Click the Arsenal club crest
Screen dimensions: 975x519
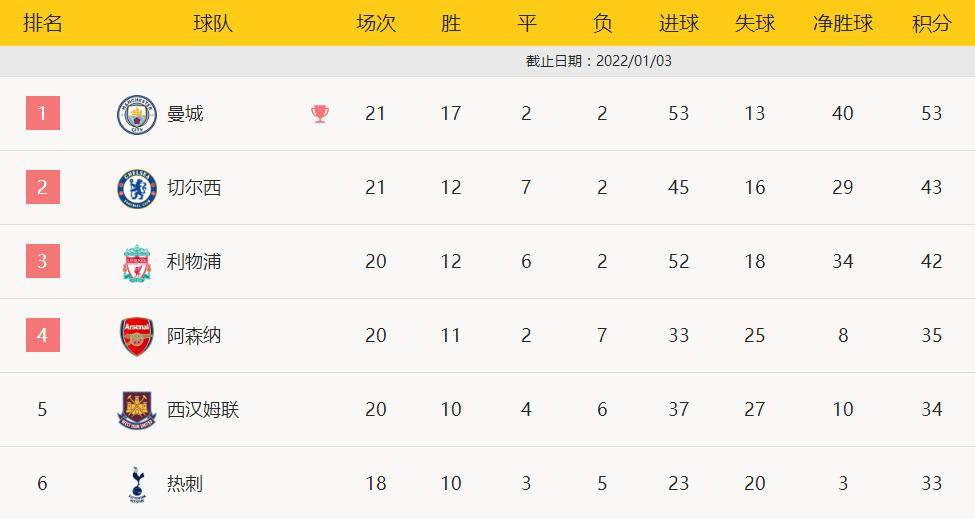(137, 336)
